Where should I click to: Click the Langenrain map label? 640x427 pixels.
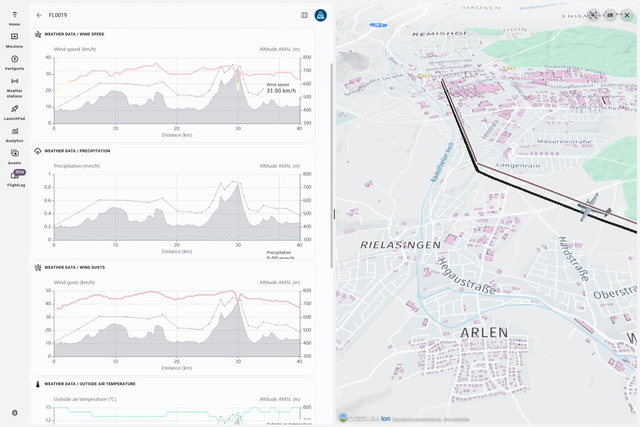(518, 165)
